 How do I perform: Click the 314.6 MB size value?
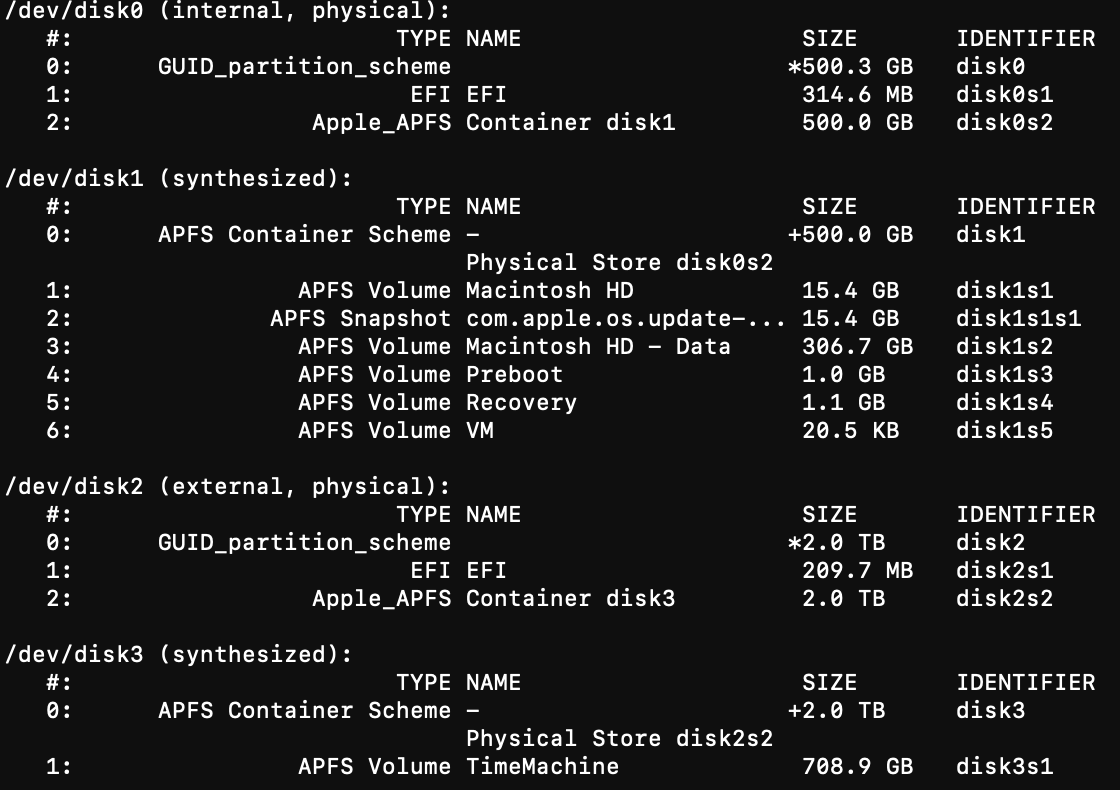(x=857, y=95)
